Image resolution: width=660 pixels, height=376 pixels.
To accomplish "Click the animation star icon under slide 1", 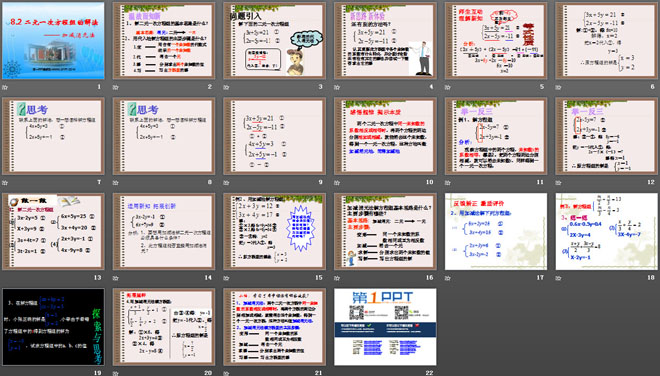I will 5,87.
